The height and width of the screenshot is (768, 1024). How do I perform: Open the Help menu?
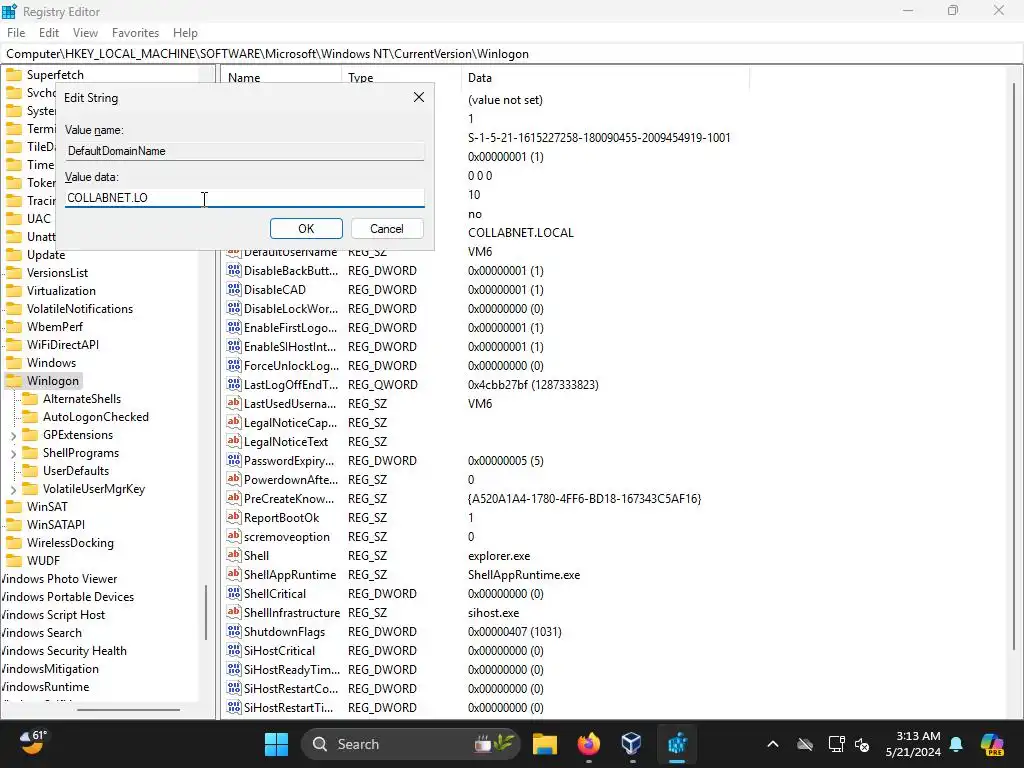pos(185,33)
